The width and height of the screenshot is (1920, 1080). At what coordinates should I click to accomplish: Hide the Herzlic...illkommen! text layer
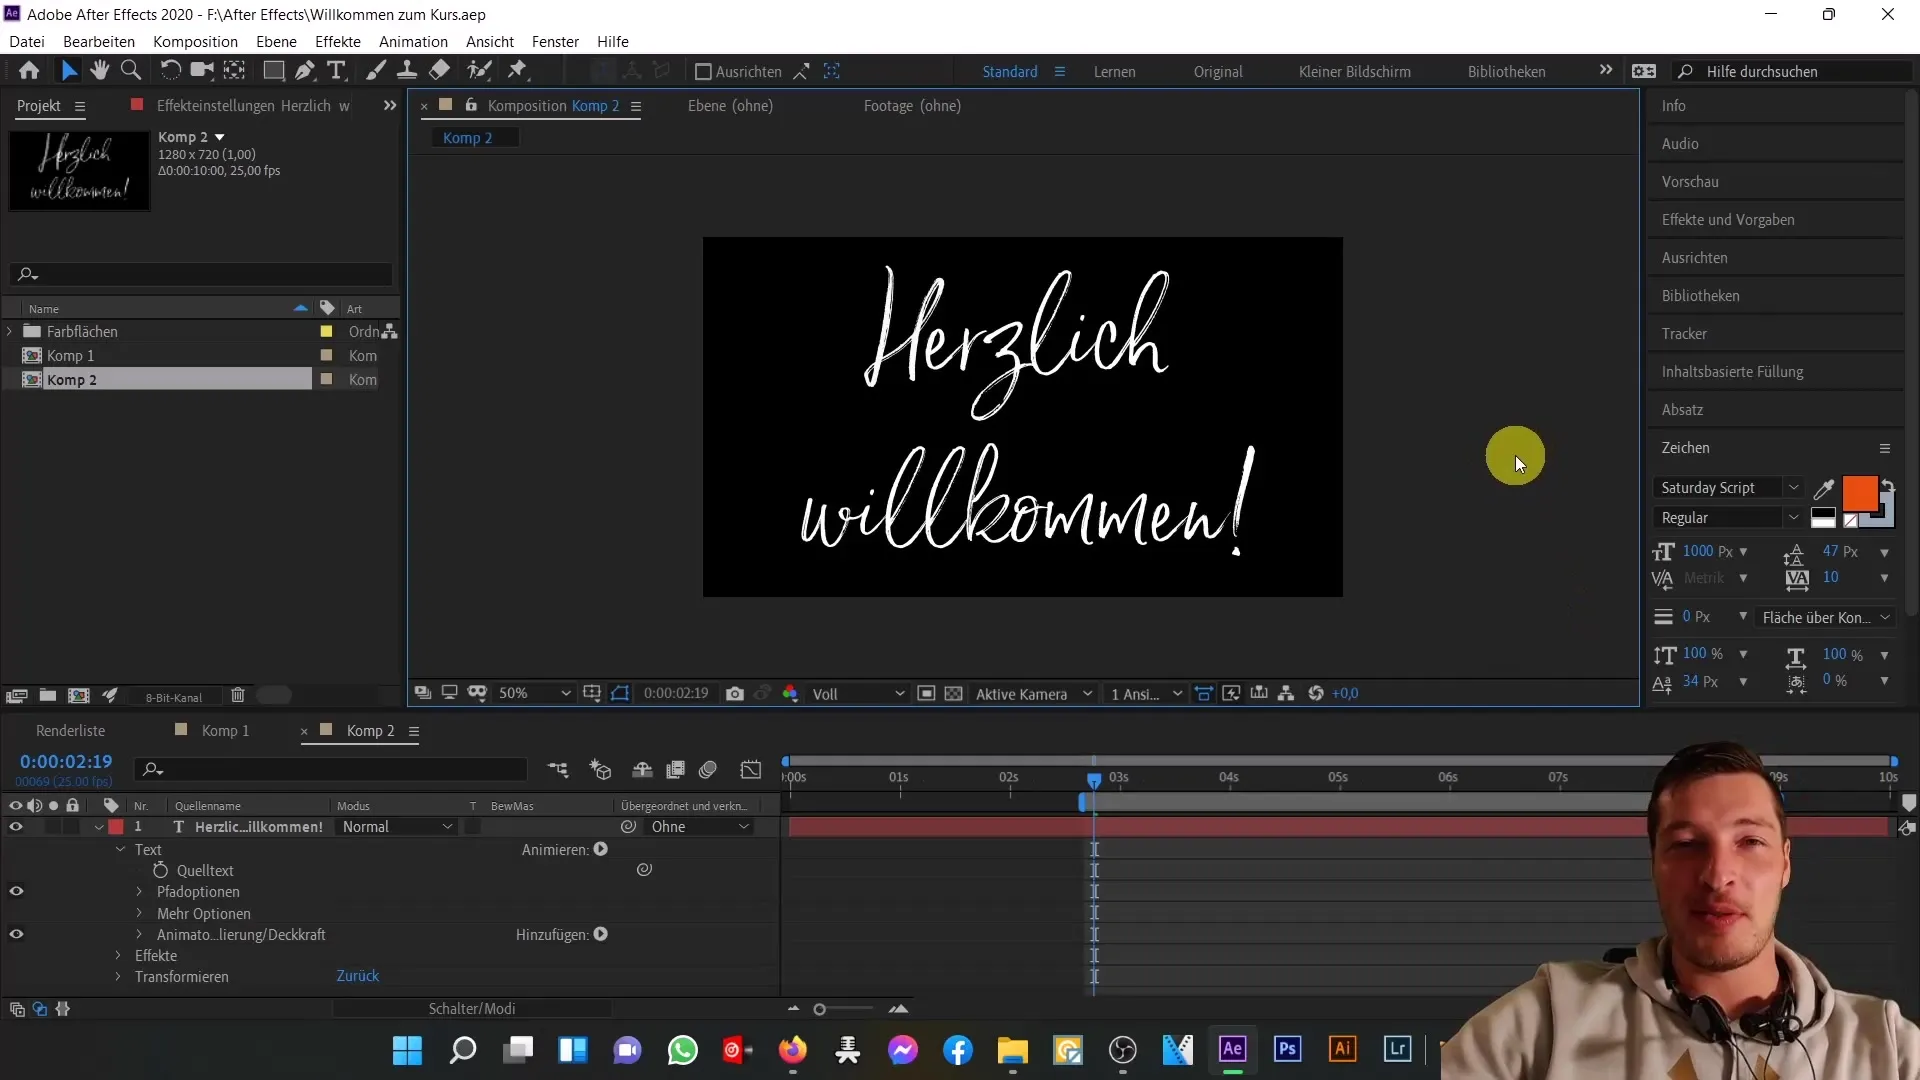tap(16, 827)
